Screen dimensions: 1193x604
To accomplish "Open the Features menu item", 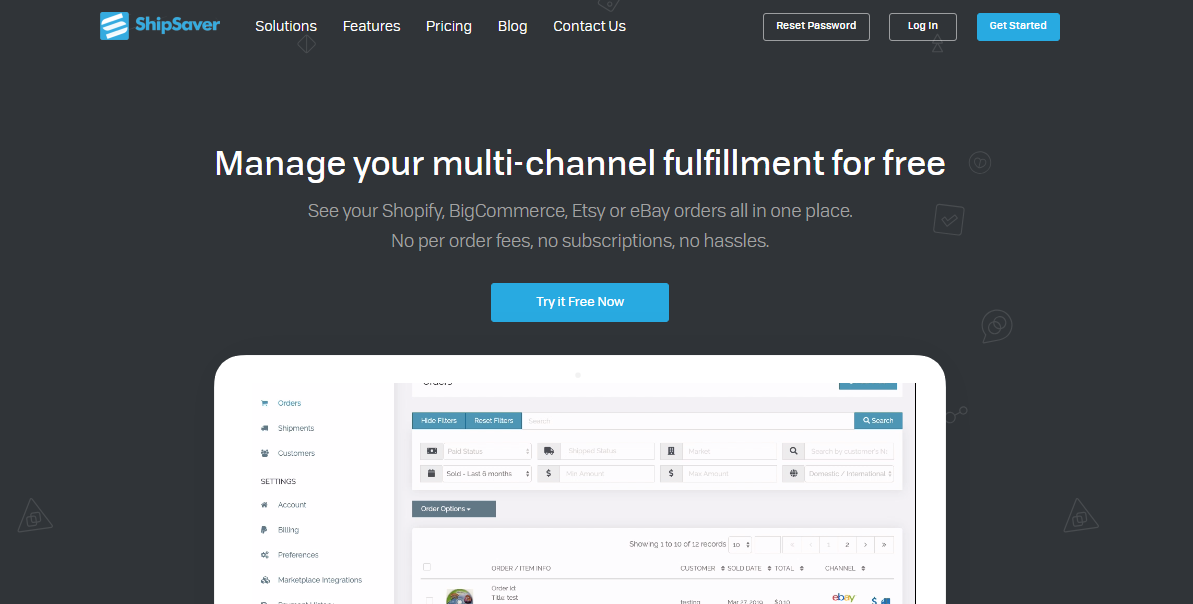I will pos(371,26).
